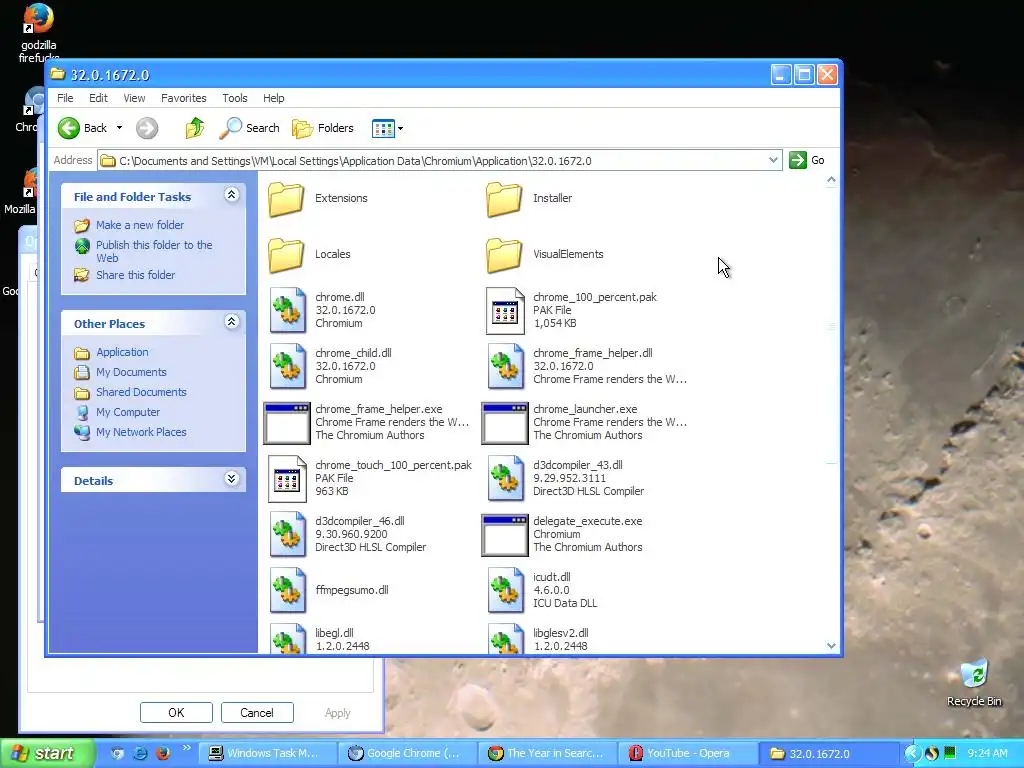
Task: Launch Firefox from Quick Launch bar
Action: 163,753
